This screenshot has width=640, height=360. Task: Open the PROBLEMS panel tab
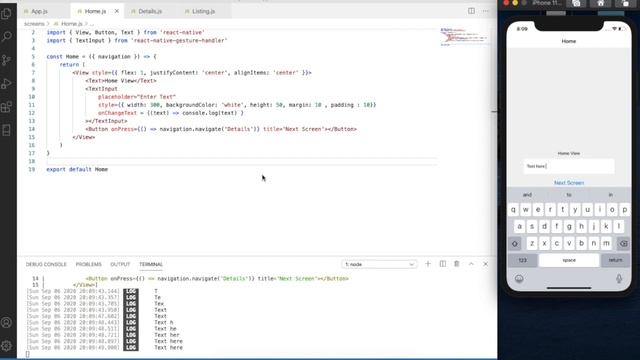pyautogui.click(x=89, y=264)
